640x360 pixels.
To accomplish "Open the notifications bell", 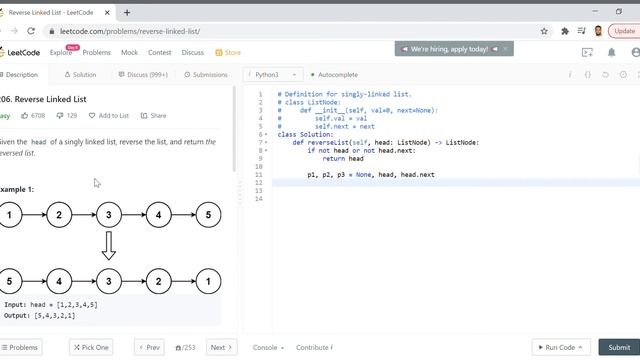I will coord(611,52).
